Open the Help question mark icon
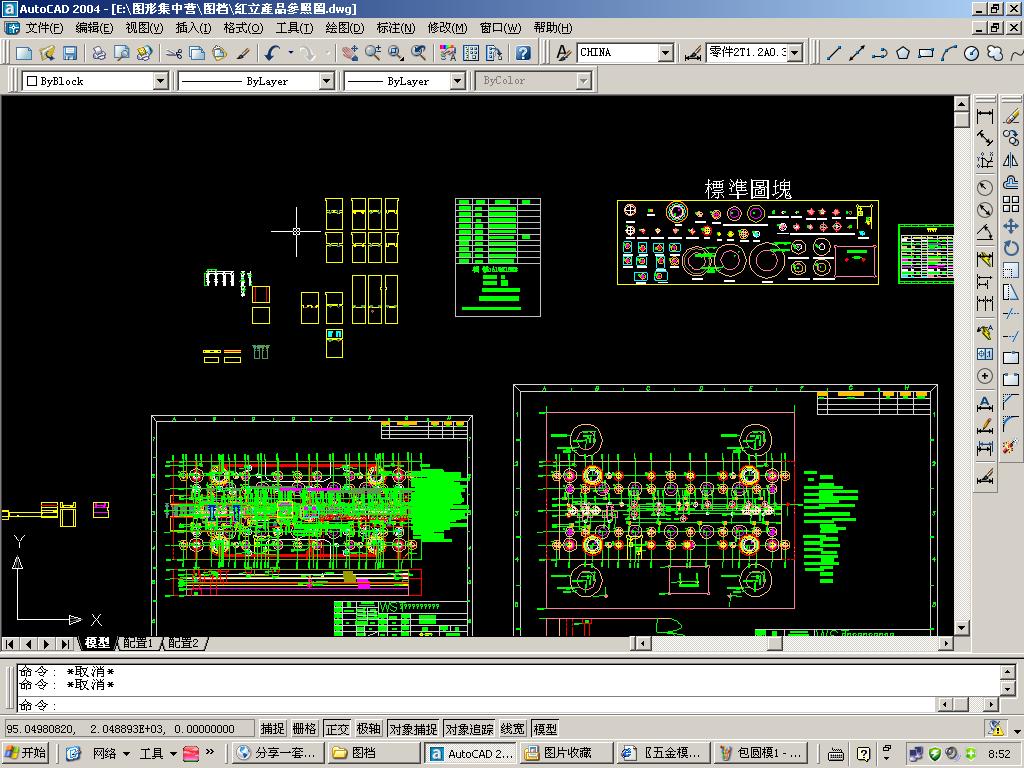This screenshot has height=768, width=1024. (x=522, y=53)
